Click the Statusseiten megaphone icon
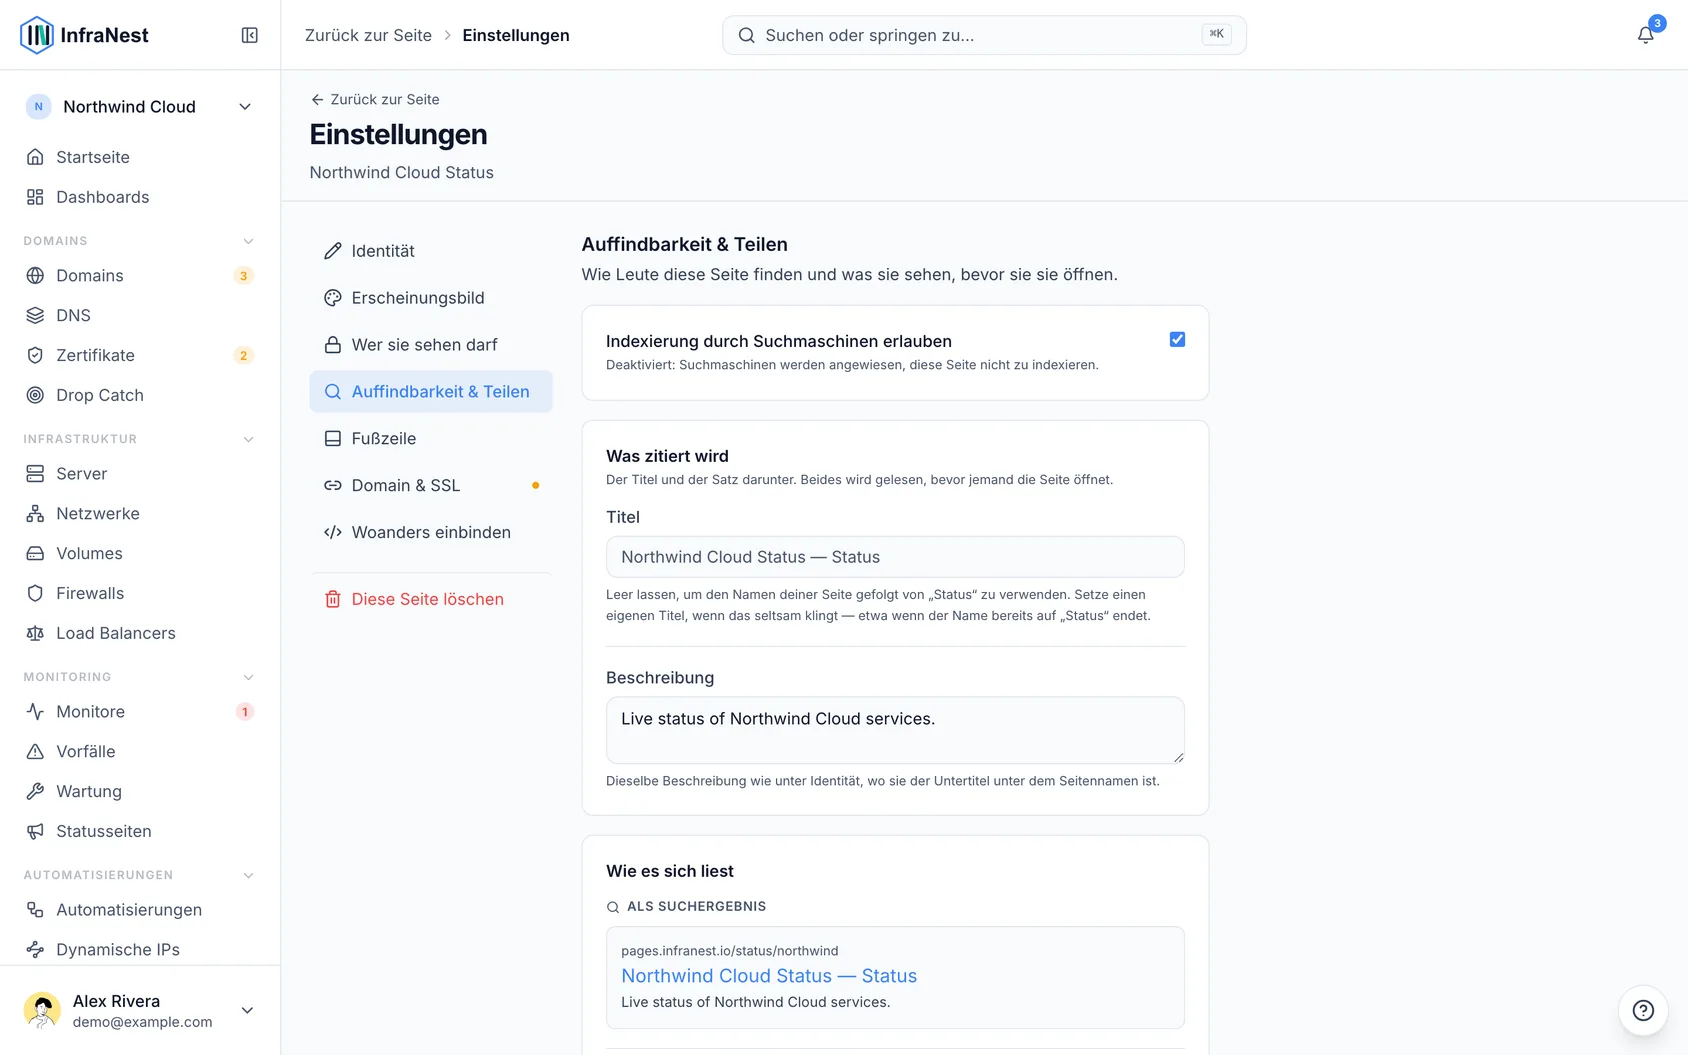 (35, 831)
